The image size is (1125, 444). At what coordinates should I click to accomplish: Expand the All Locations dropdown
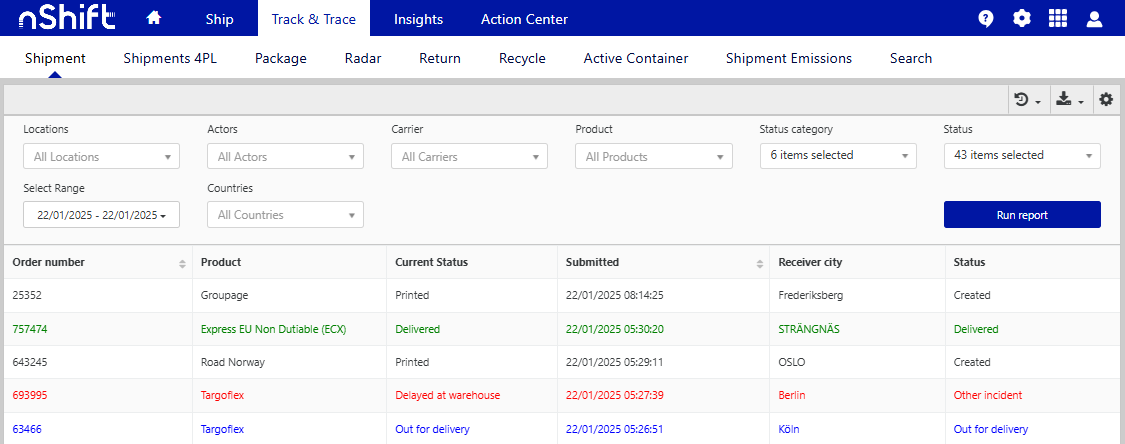101,157
